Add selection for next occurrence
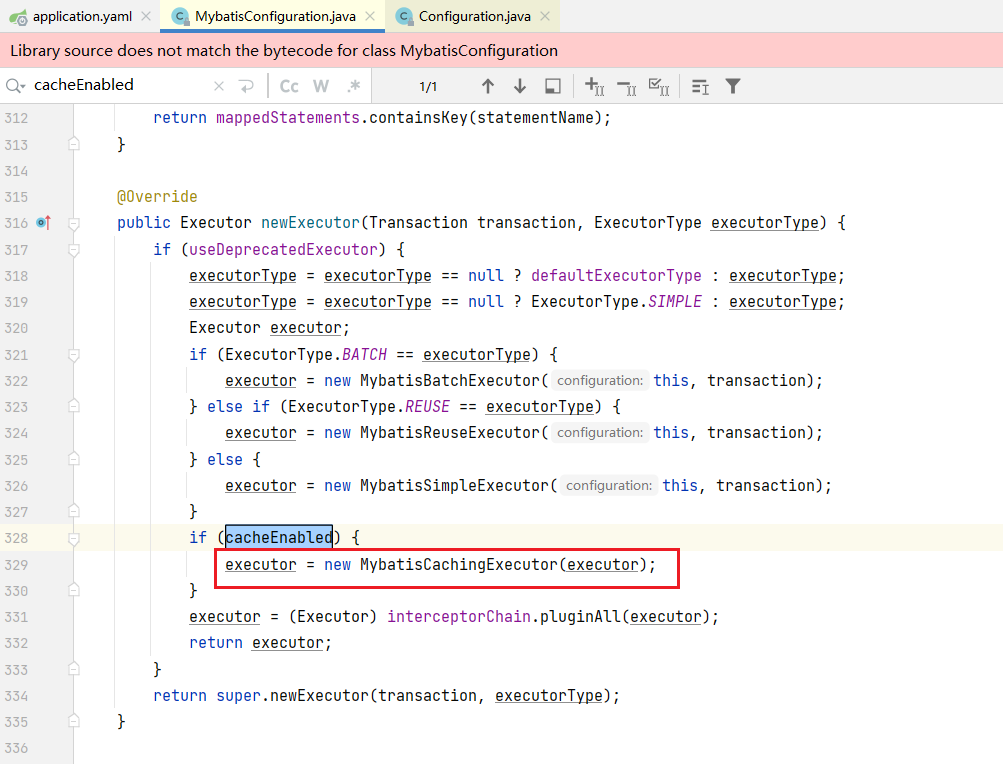Screen dimensions: 1003x764 point(595,86)
